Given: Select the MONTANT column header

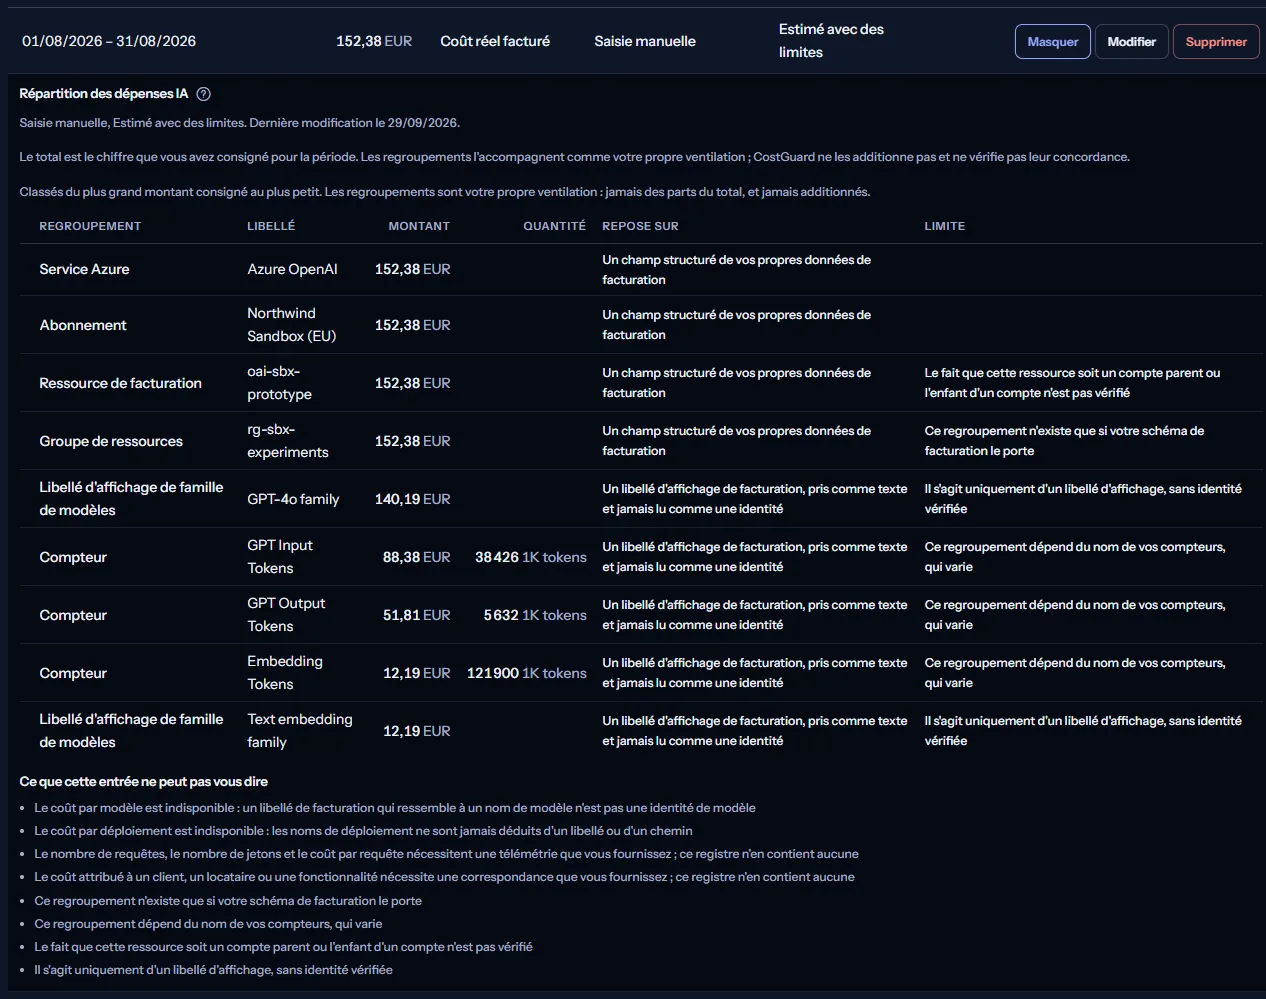Looking at the screenshot, I should click(x=419, y=226).
